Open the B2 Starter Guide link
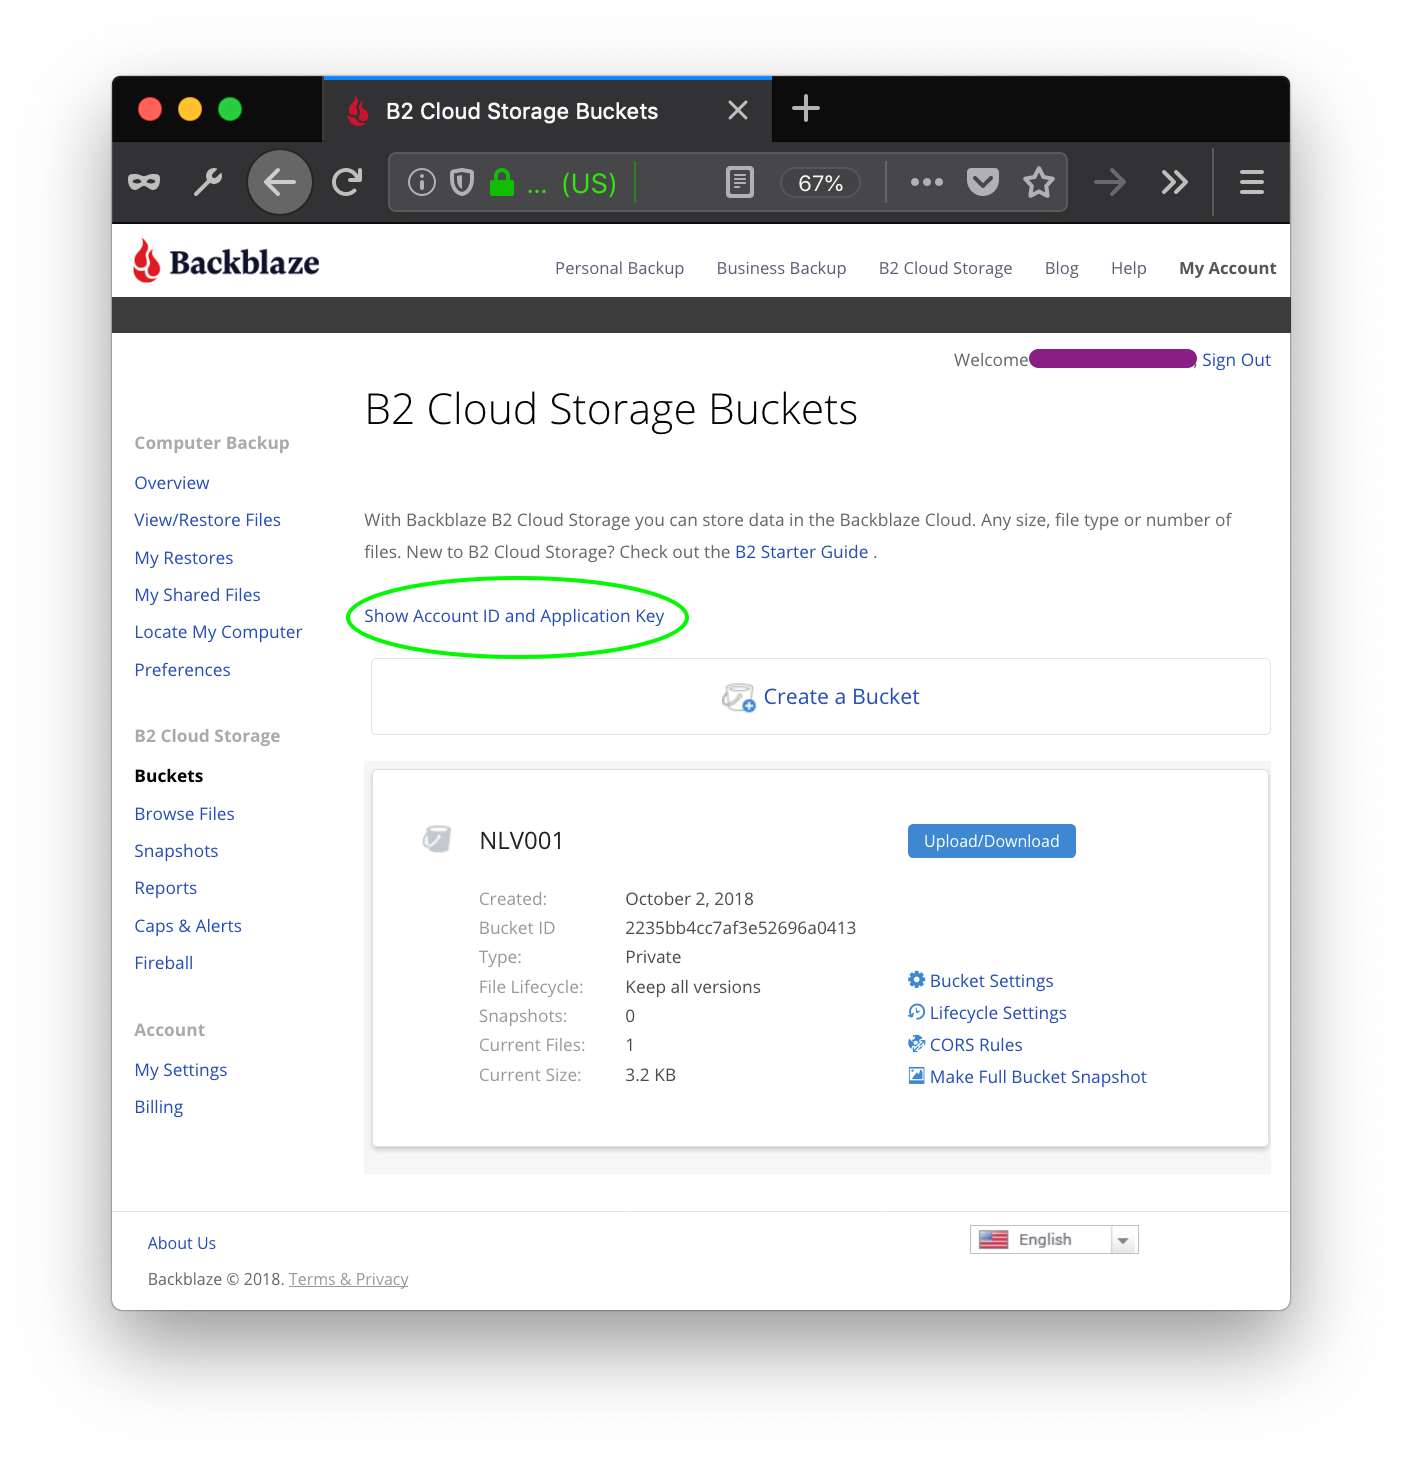This screenshot has width=1402, height=1458. tap(802, 552)
